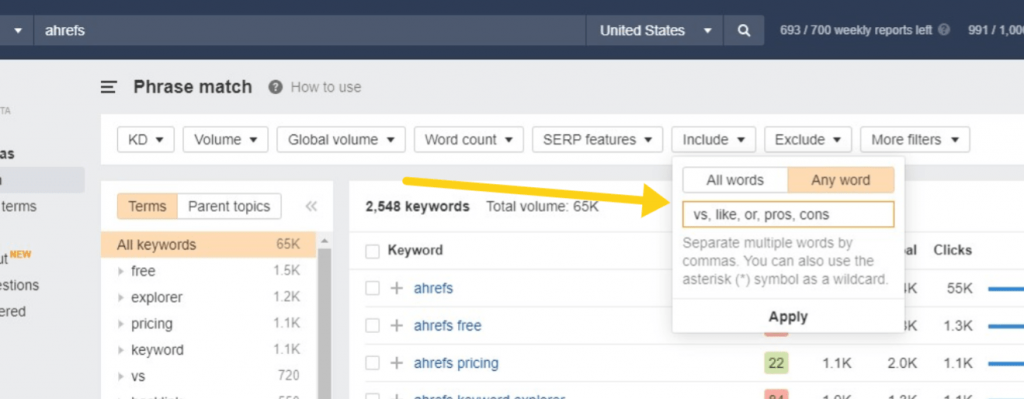Open the Volume filter dropdown
The width and height of the screenshot is (1024, 399).
(226, 140)
